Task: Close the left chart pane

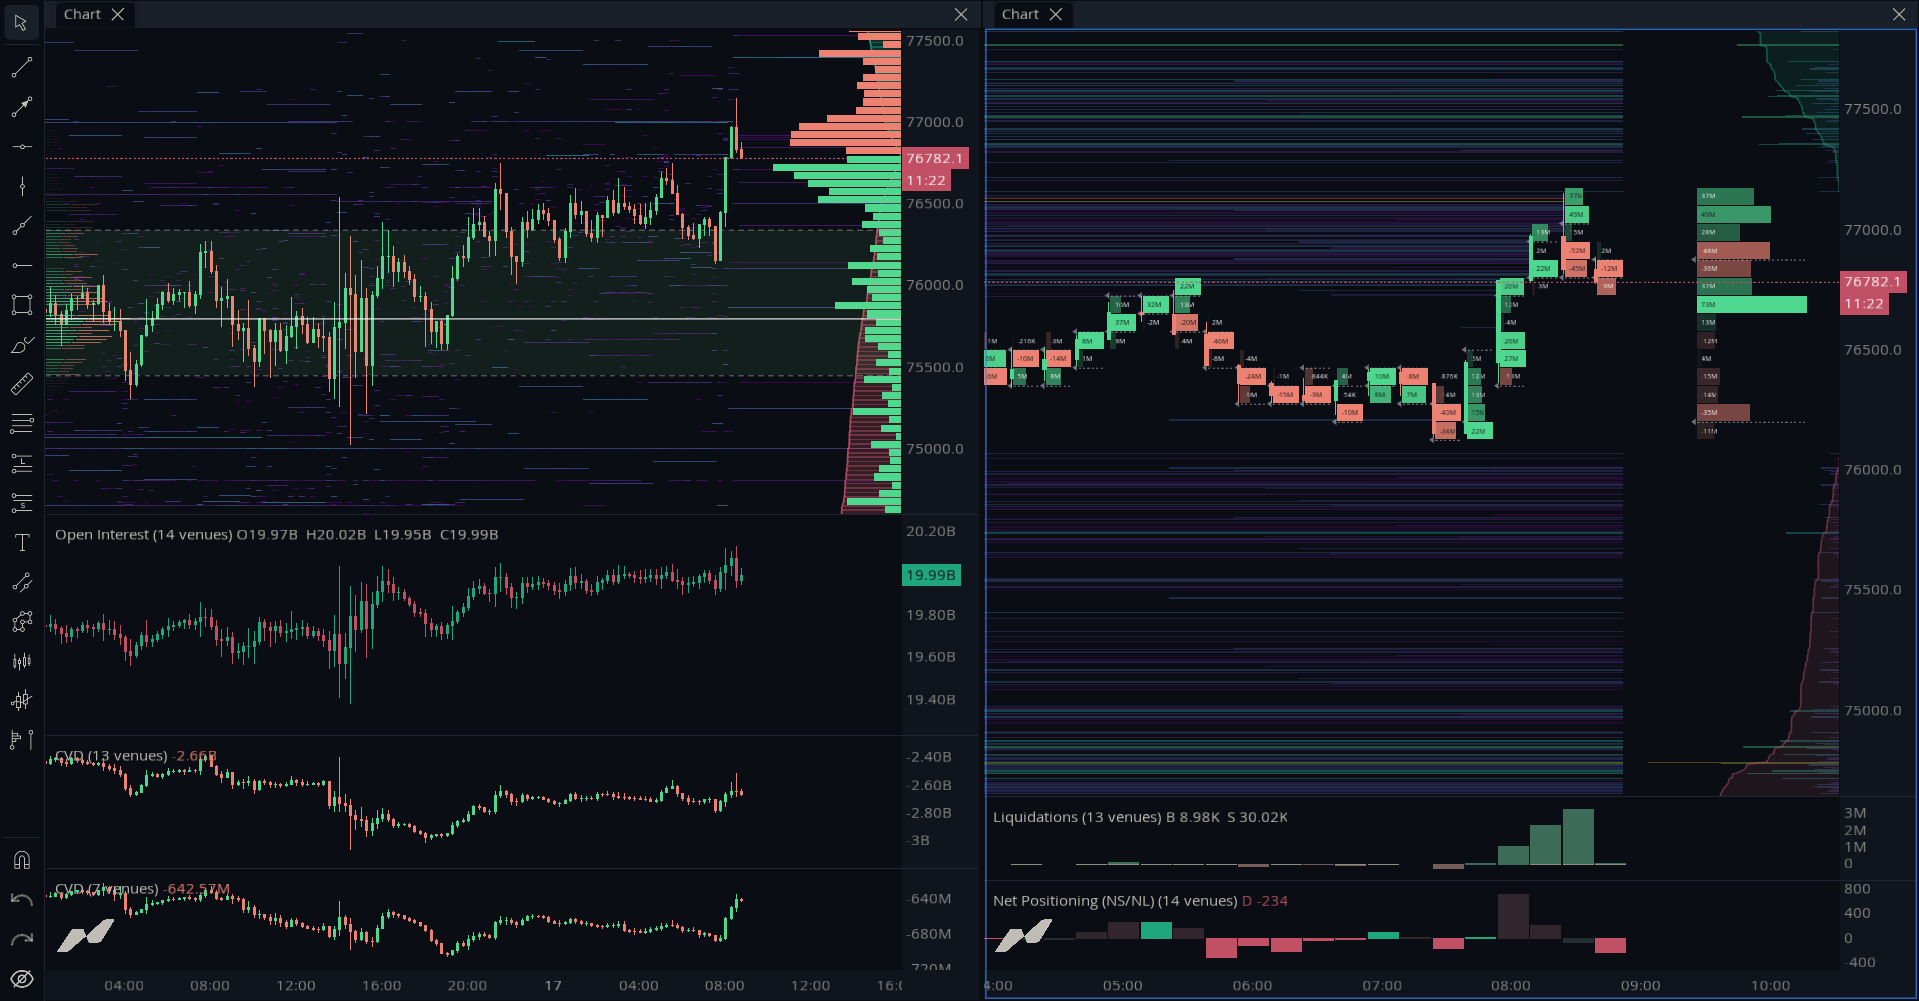Action: click(x=961, y=14)
